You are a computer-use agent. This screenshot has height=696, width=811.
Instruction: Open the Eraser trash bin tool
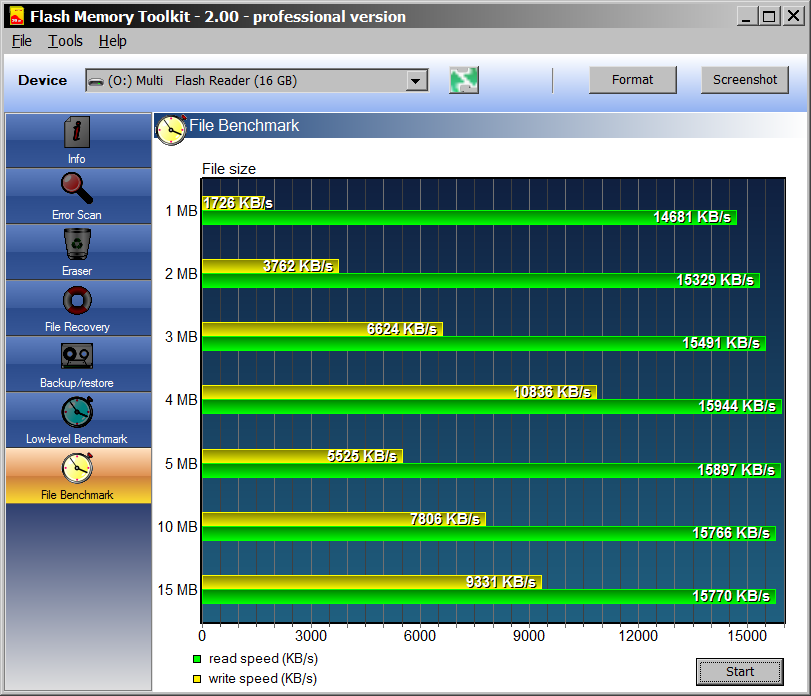(77, 245)
